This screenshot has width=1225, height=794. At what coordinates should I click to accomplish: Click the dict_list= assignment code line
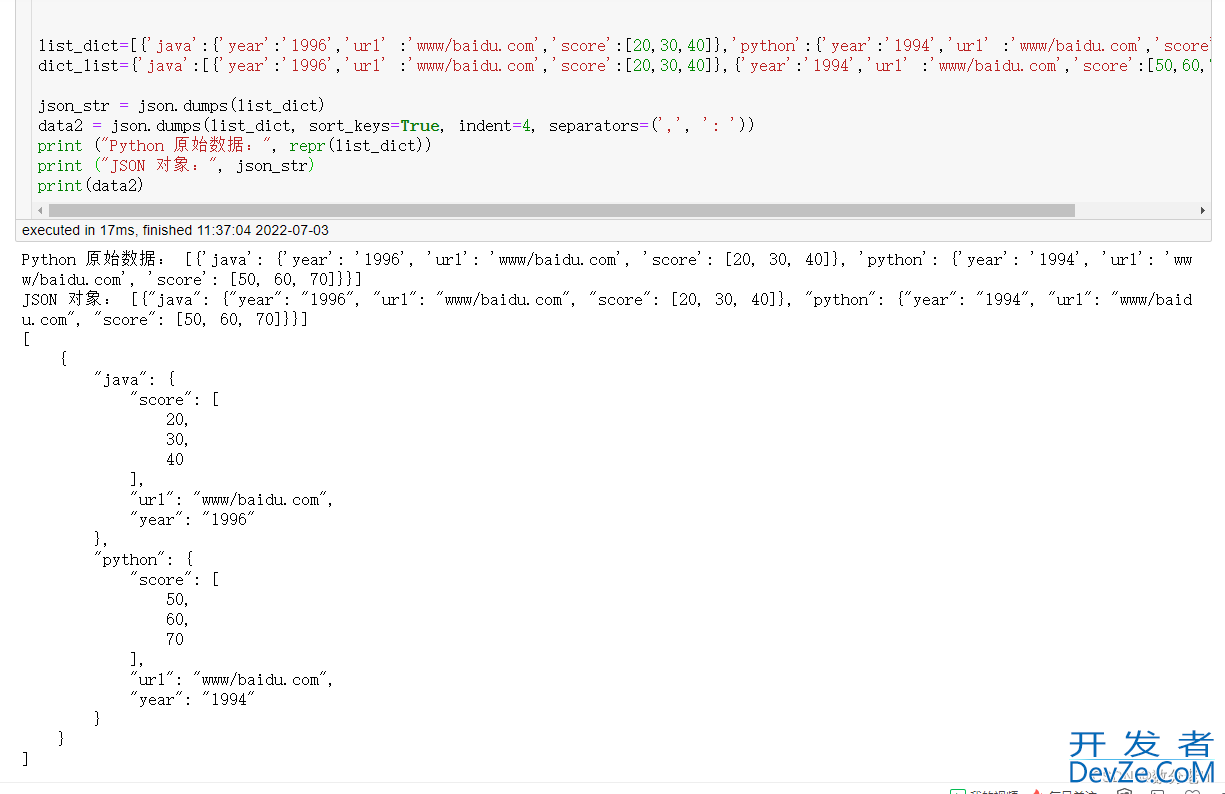click(624, 66)
